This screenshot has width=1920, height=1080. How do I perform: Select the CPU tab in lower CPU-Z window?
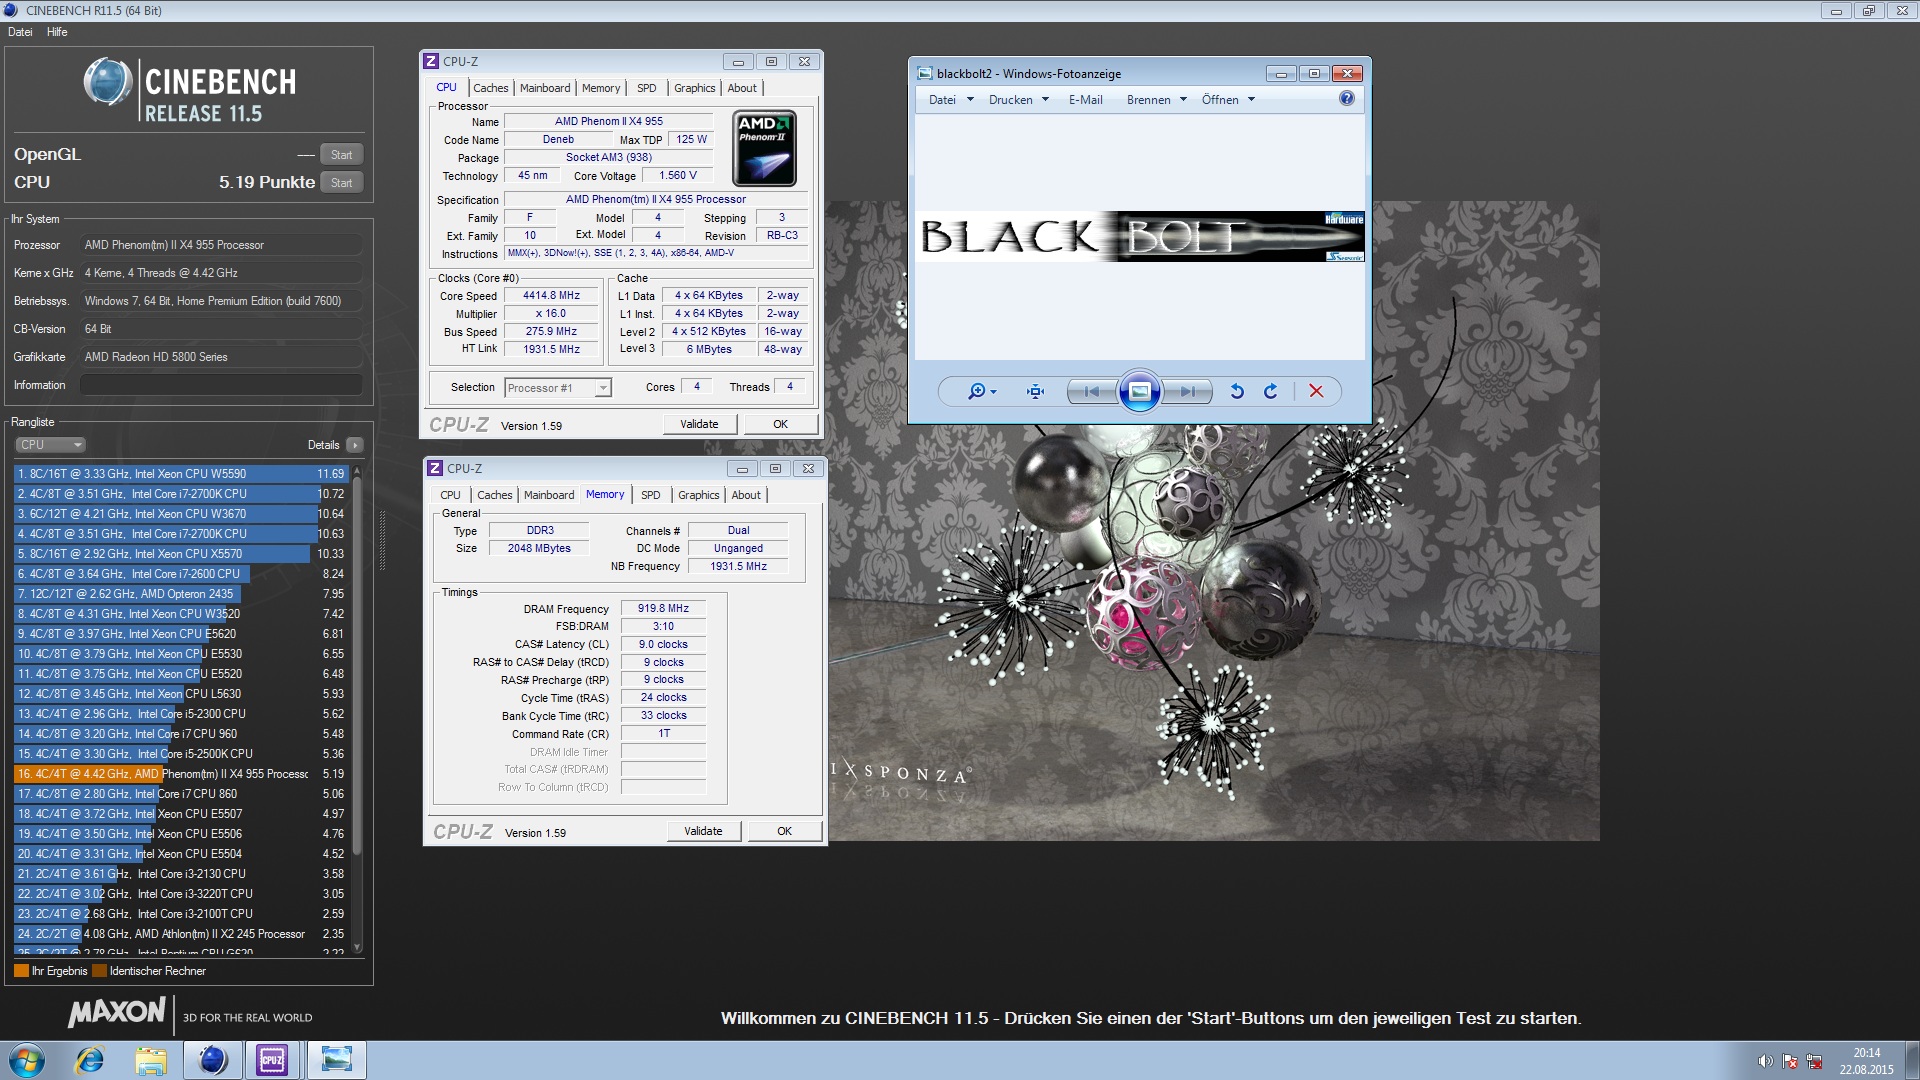[450, 495]
